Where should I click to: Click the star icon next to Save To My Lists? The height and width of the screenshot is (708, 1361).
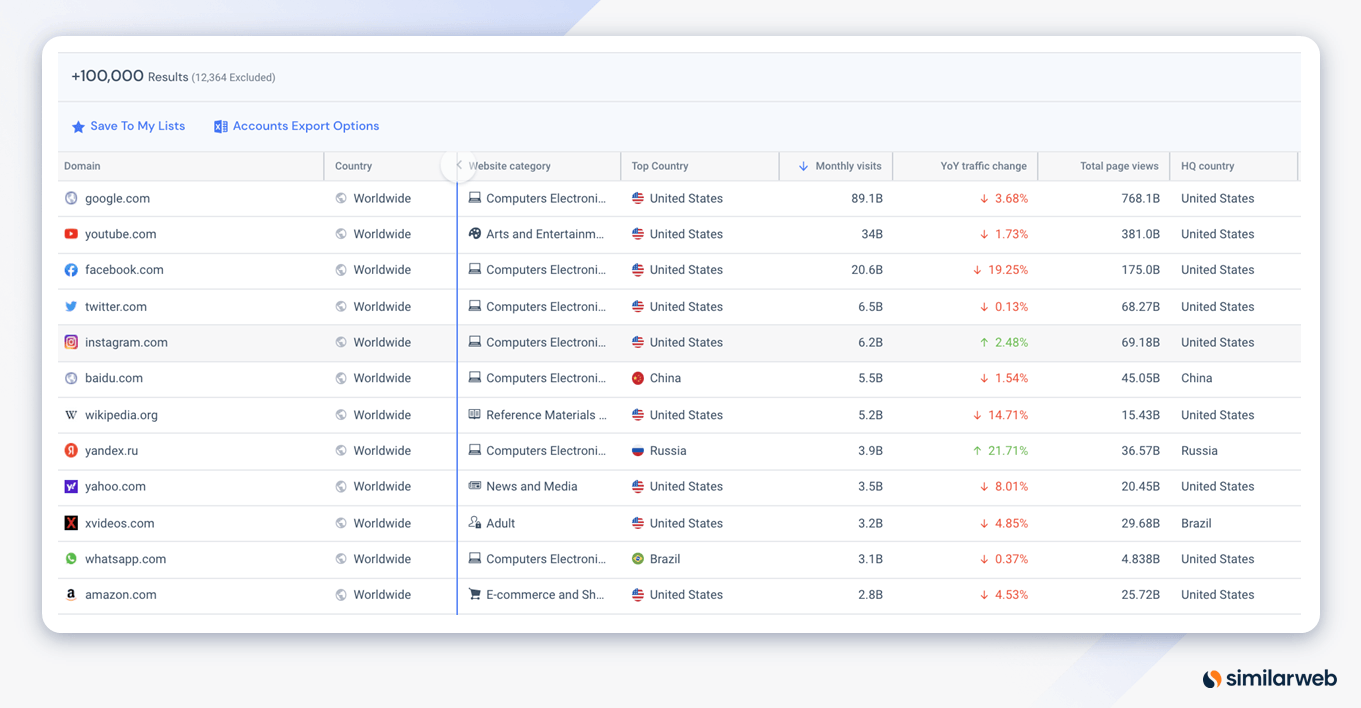click(x=79, y=126)
